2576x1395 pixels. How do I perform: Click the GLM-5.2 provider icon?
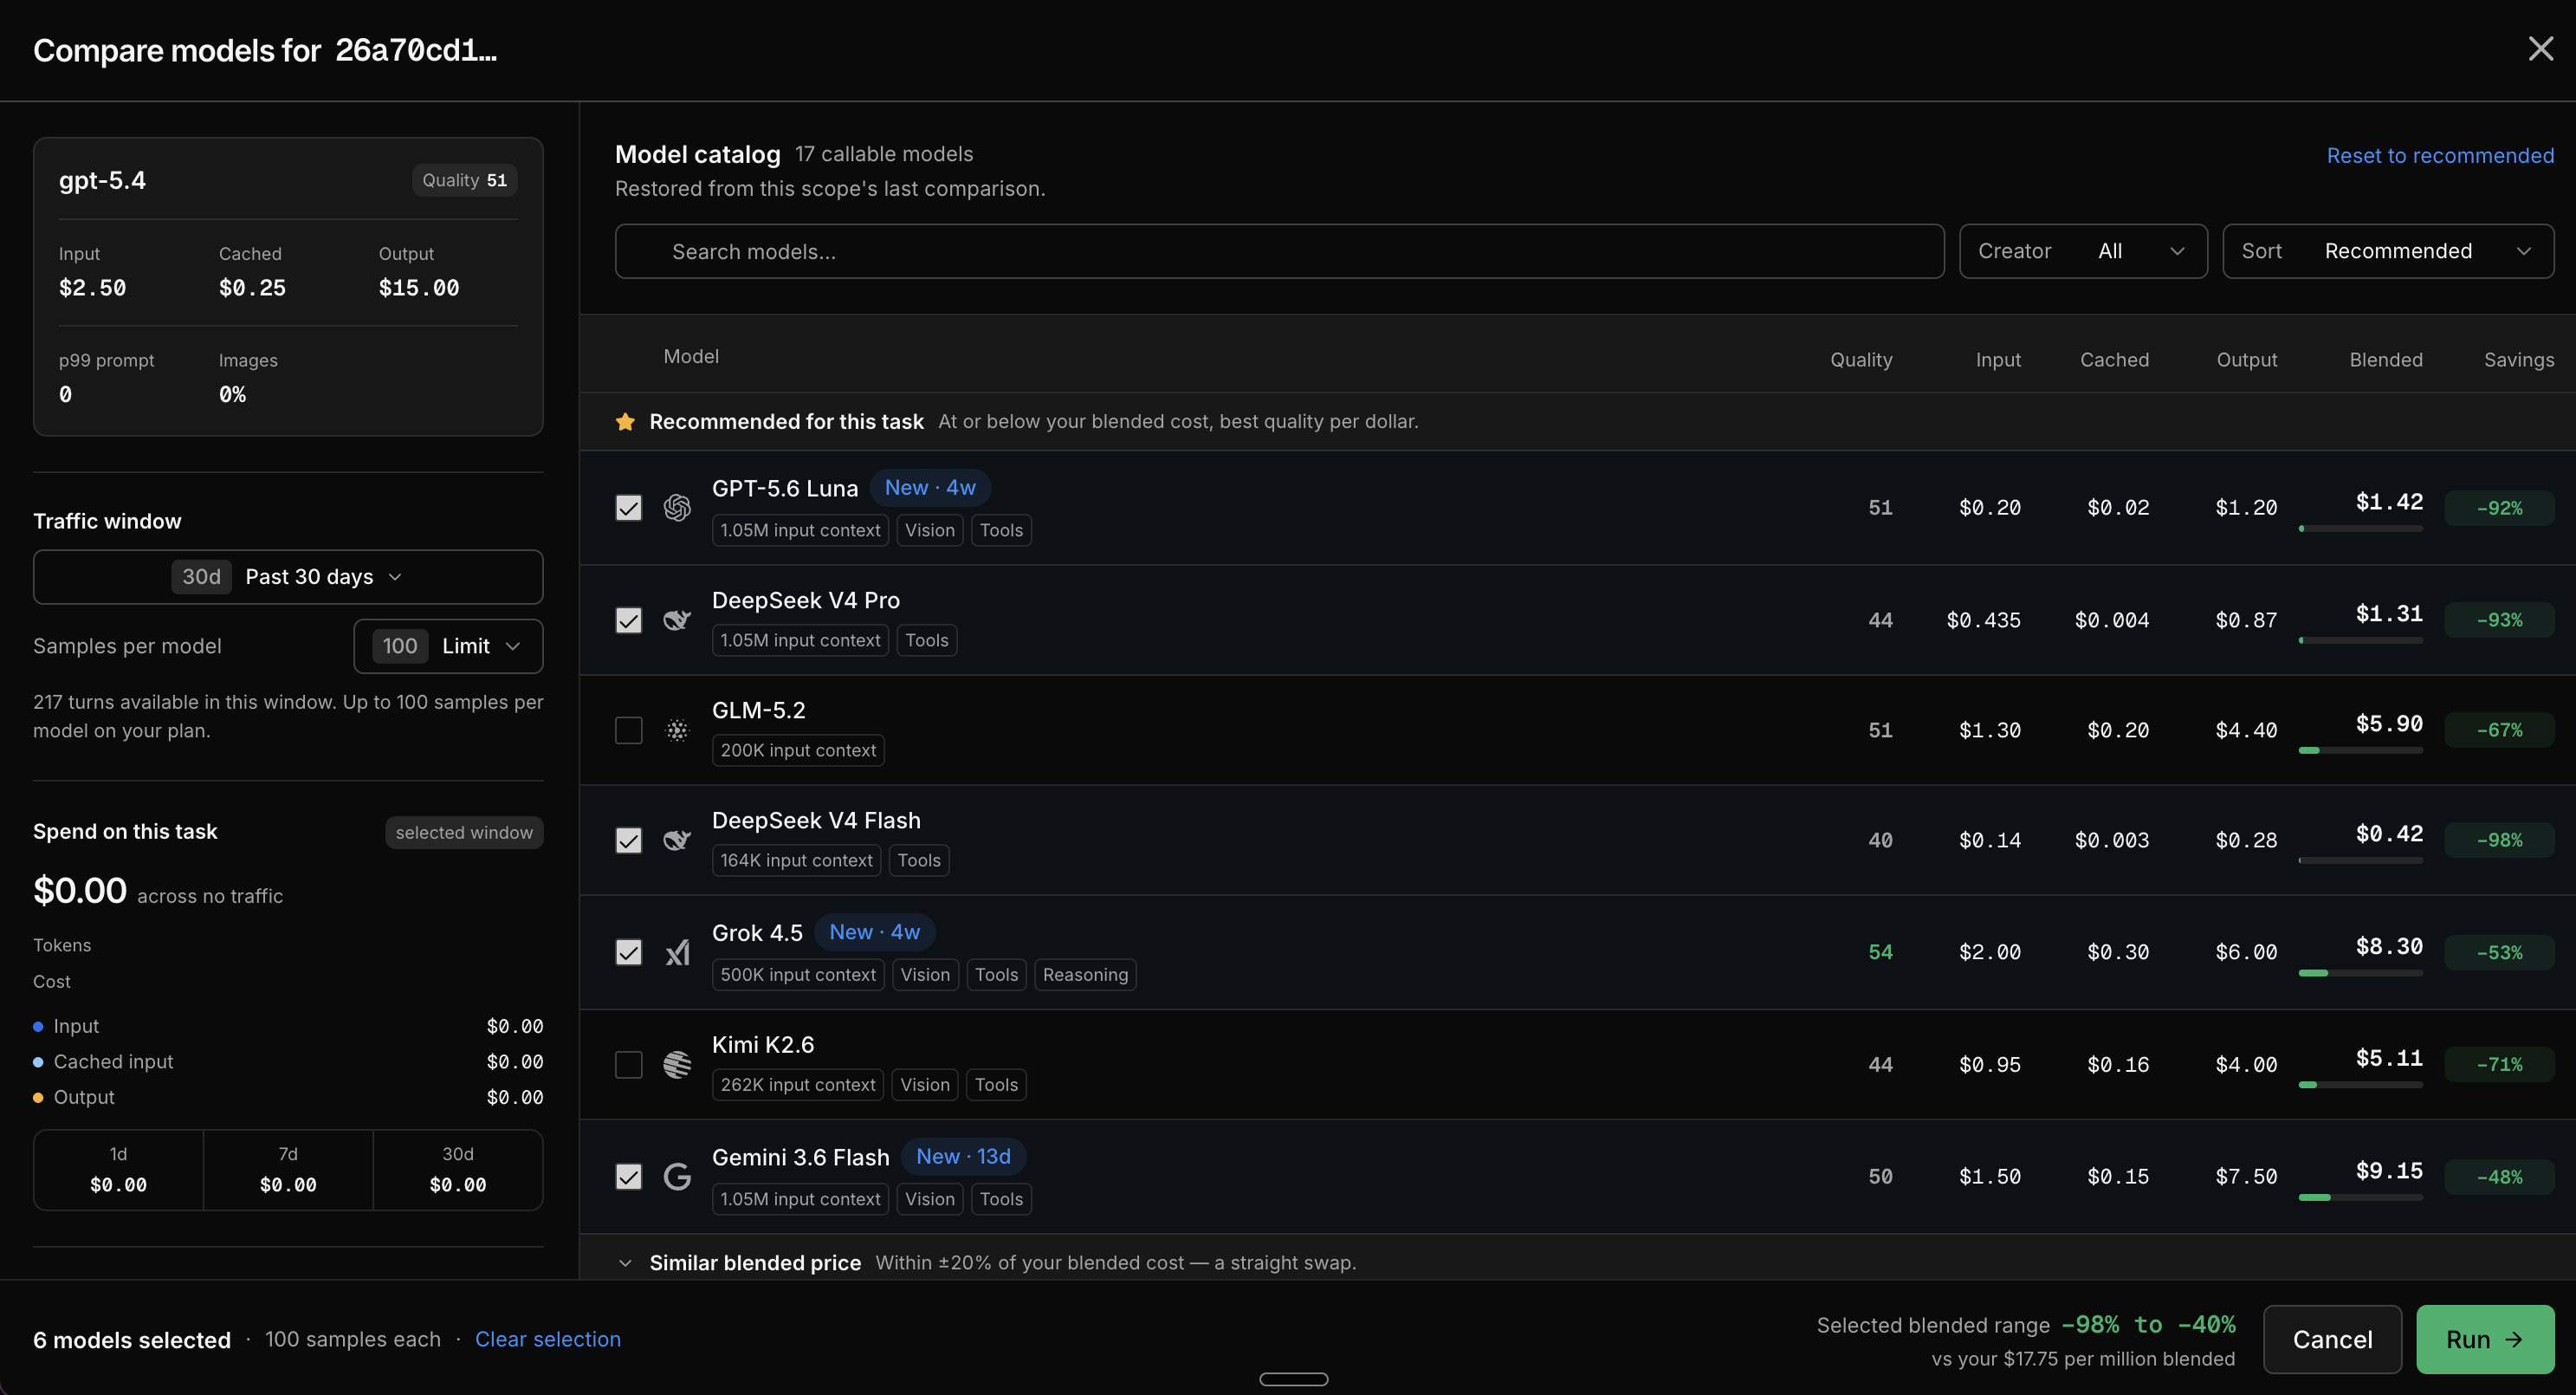tap(677, 730)
